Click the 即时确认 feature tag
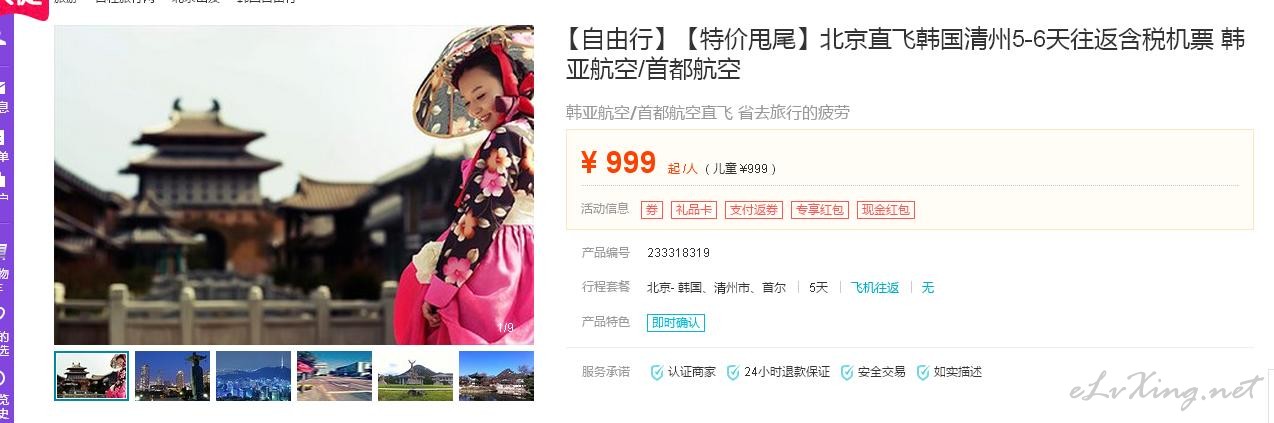This screenshot has height=423, width=1274. (x=676, y=323)
